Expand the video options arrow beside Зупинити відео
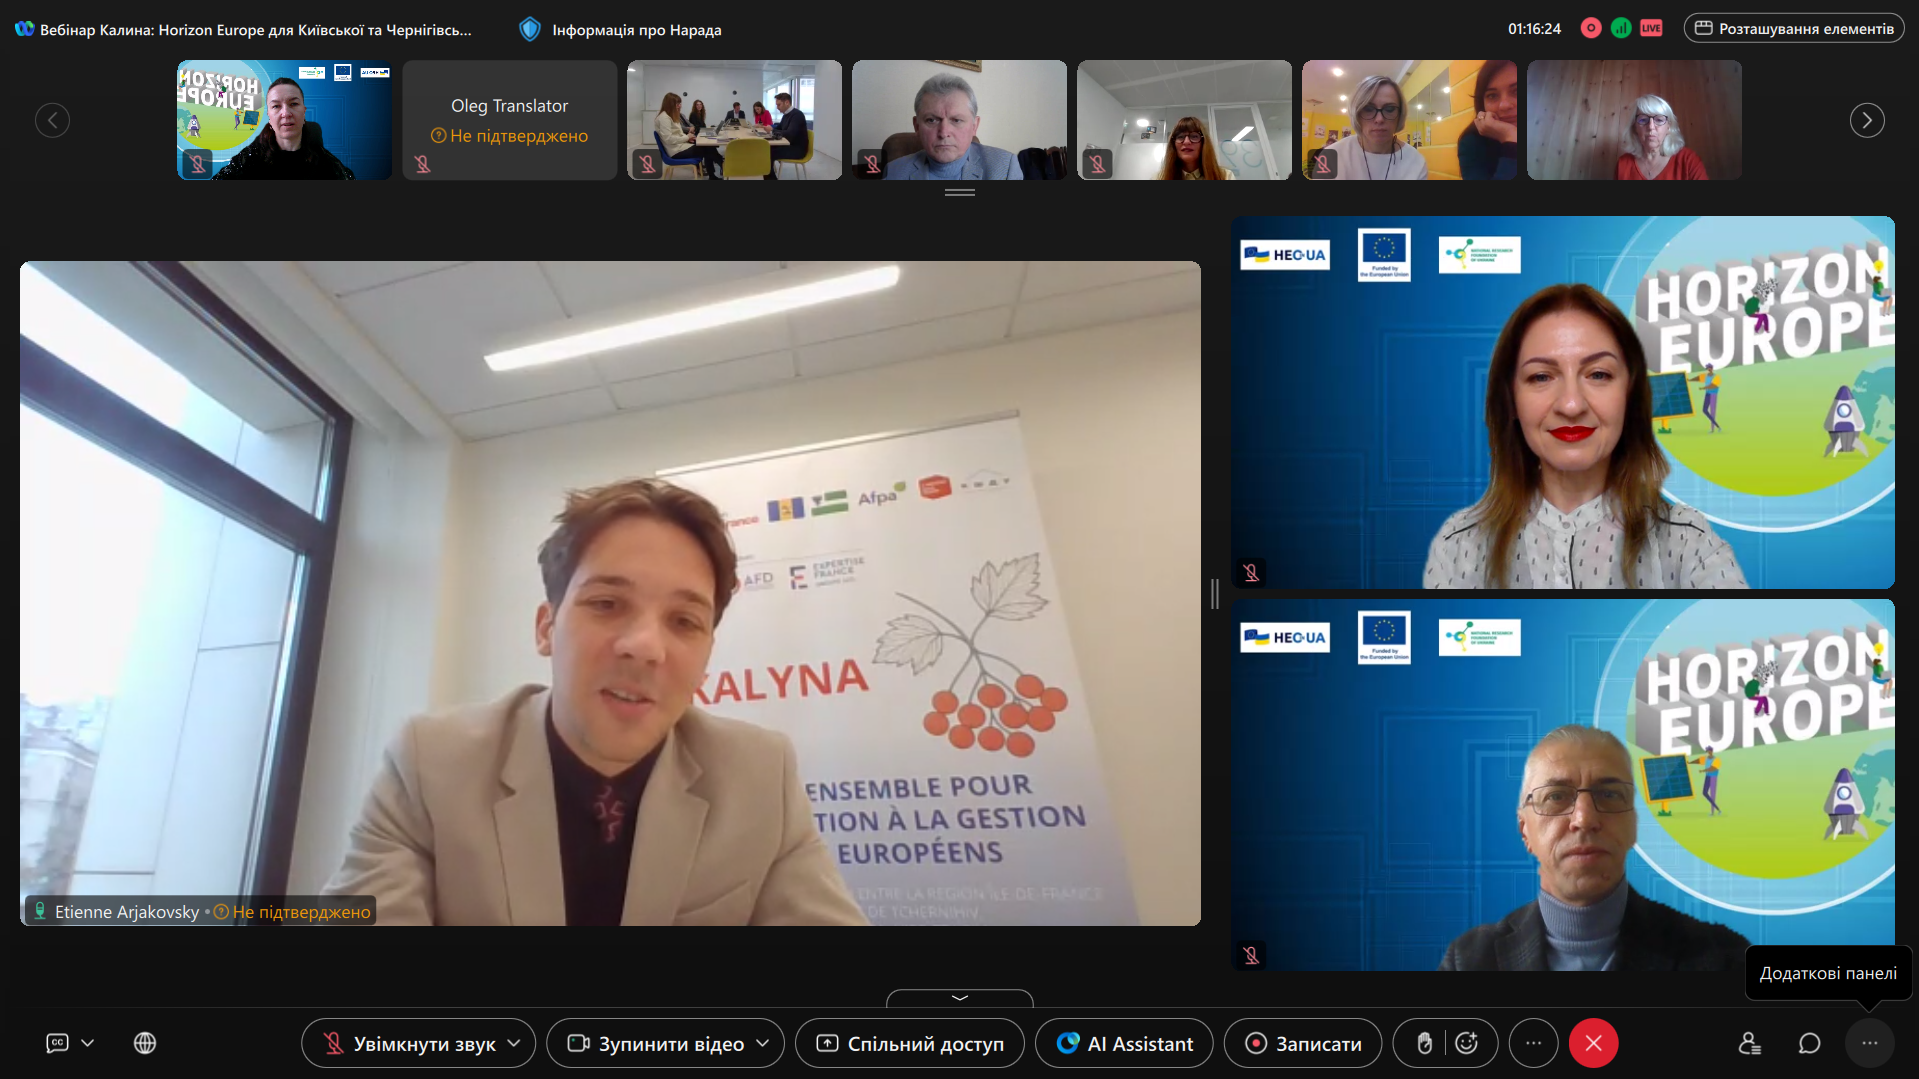The height and width of the screenshot is (1079, 1919). [763, 1043]
